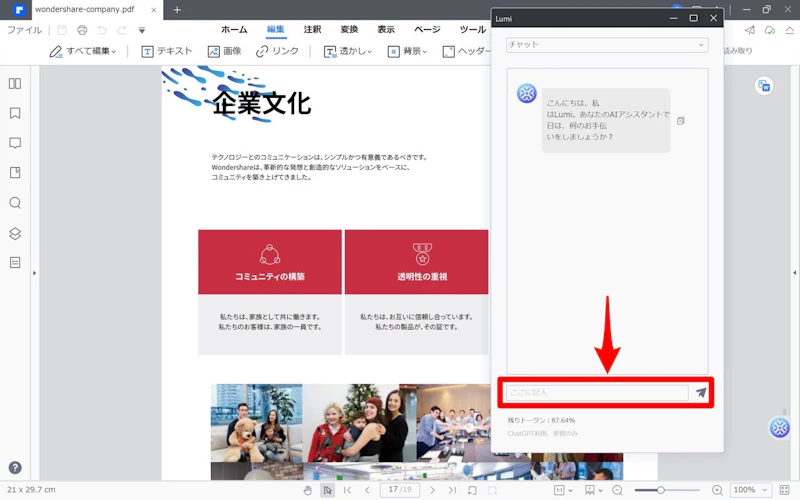
Task: Click the translate-to-Word floating icon
Action: coord(764,86)
